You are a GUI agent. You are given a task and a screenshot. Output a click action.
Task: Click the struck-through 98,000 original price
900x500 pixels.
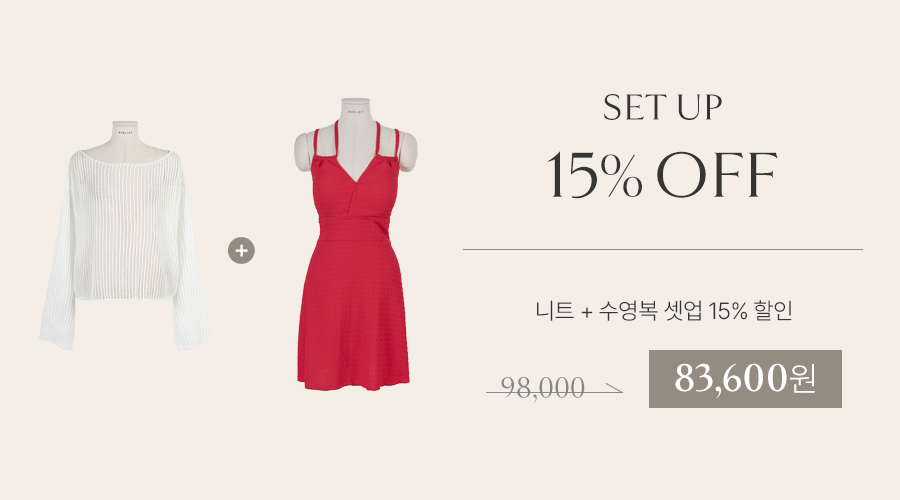pos(542,388)
